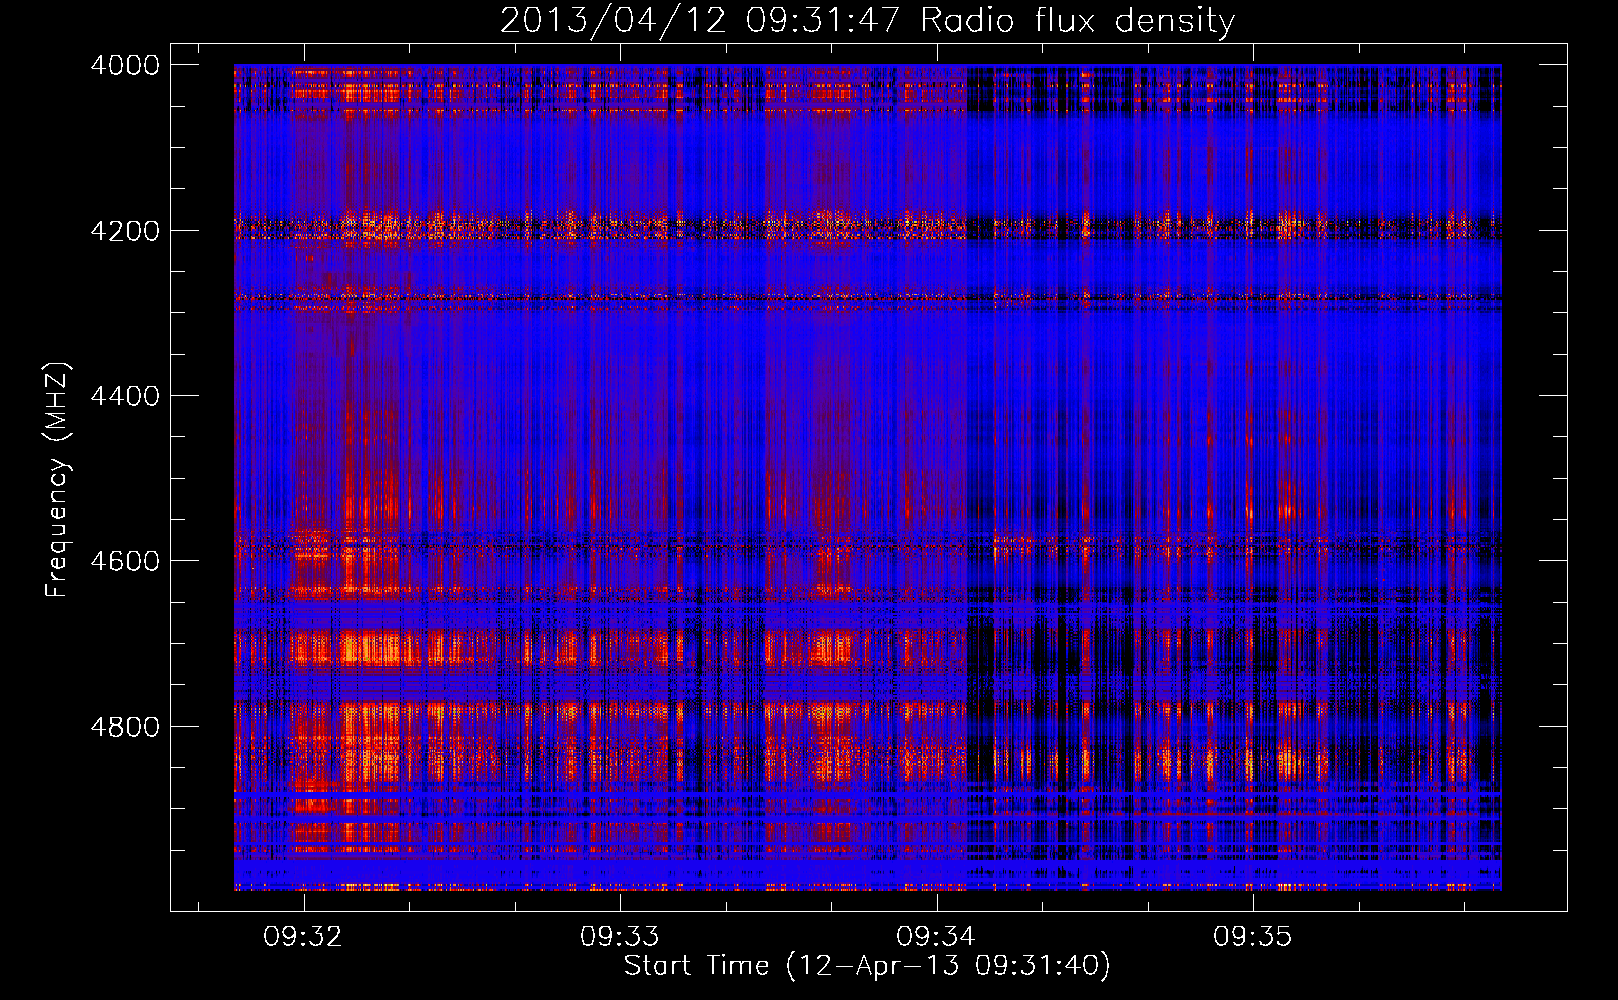Viewport: 1618px width, 1000px height.
Task: Click the 09:34 time axis label
Action: point(936,937)
